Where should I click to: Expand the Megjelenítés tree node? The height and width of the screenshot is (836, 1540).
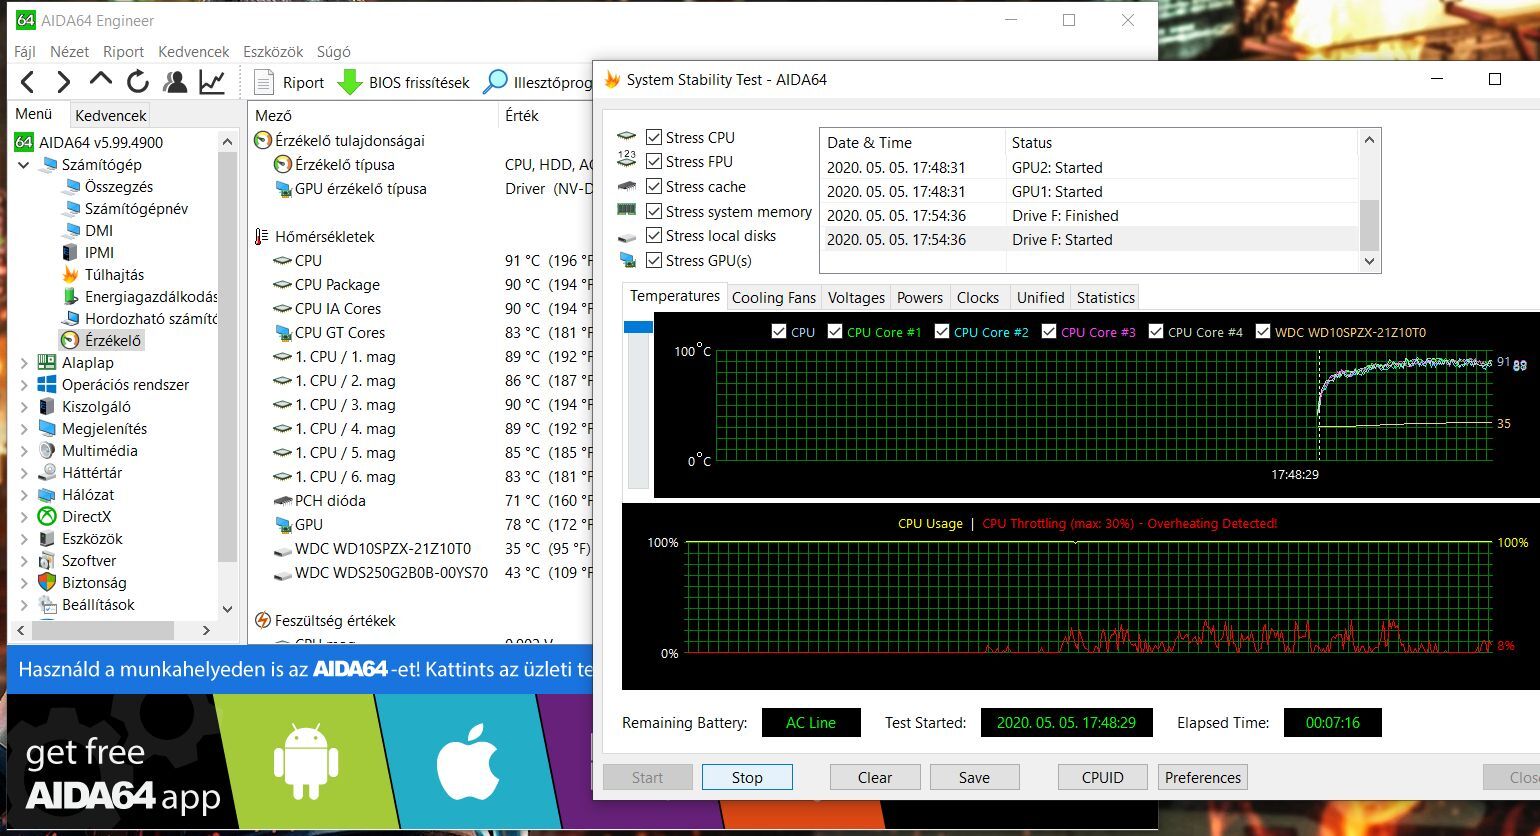[24, 428]
